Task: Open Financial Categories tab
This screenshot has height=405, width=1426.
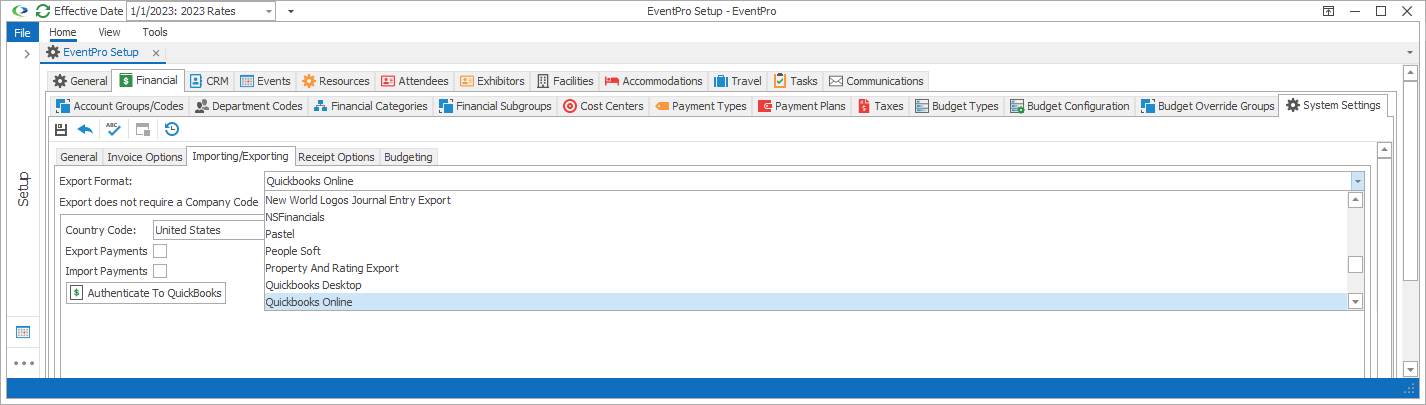Action: tap(371, 106)
